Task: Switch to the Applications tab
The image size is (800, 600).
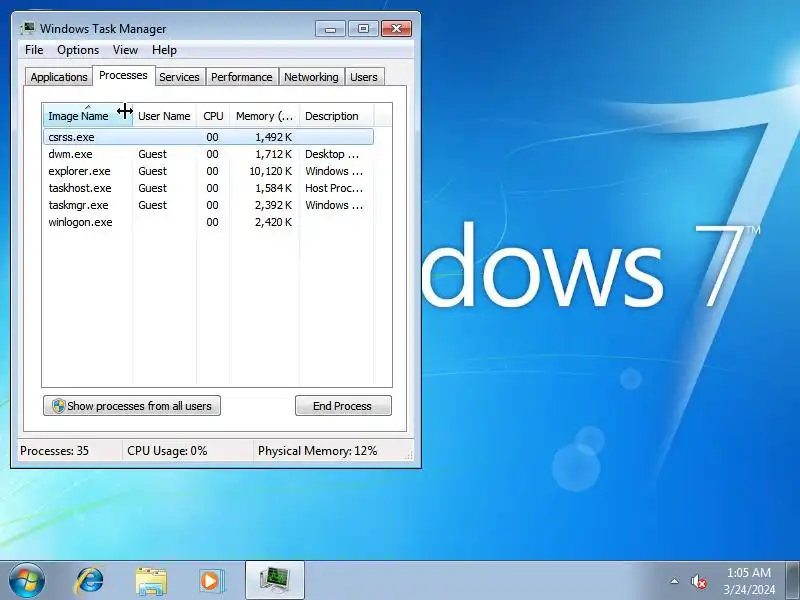Action: click(59, 77)
